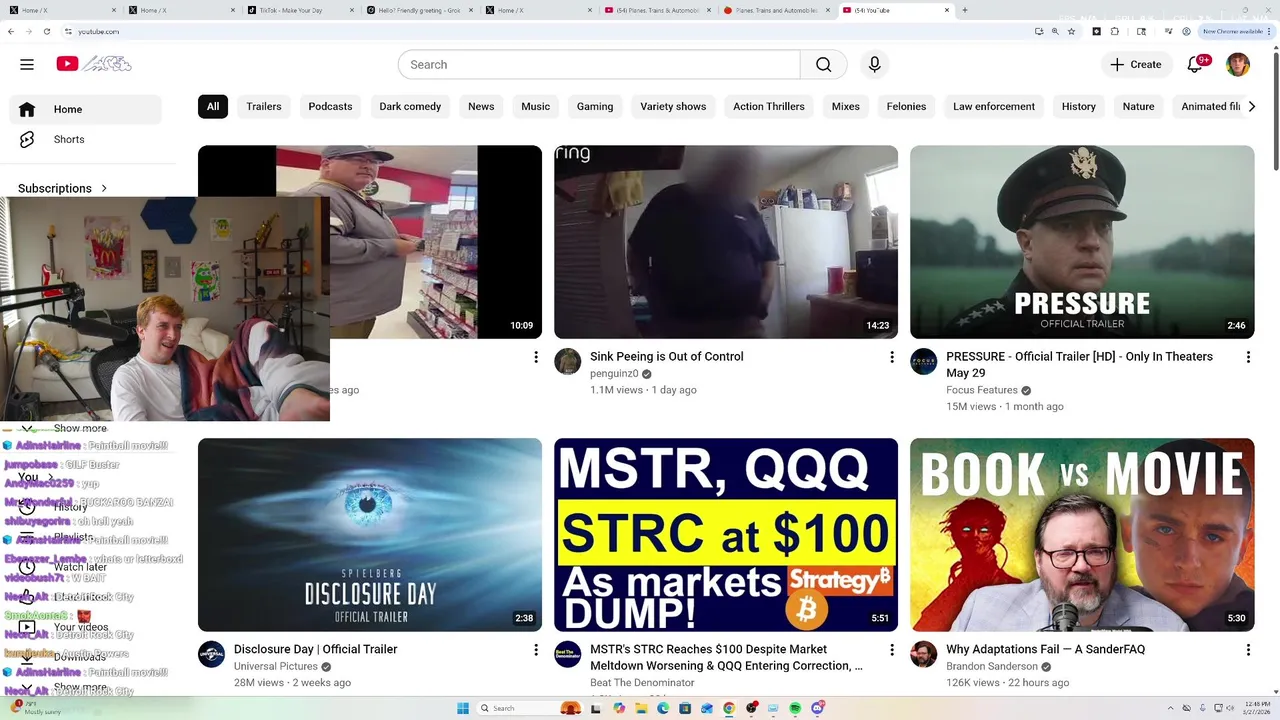Show more filter chips with right arrow
The width and height of the screenshot is (1280, 720).
coord(1251,106)
